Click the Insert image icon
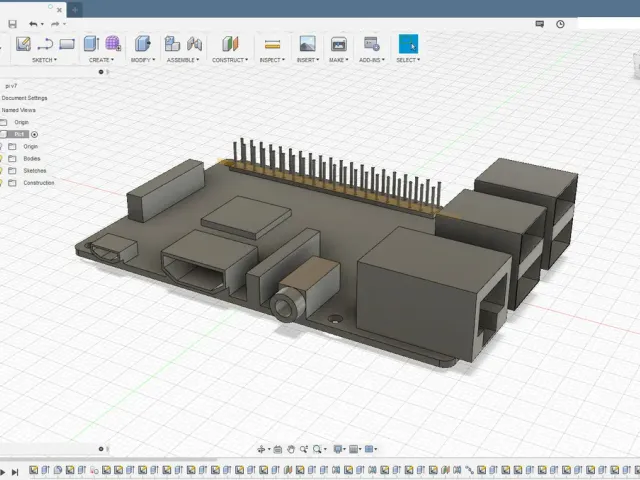The height and width of the screenshot is (480, 640). click(307, 44)
